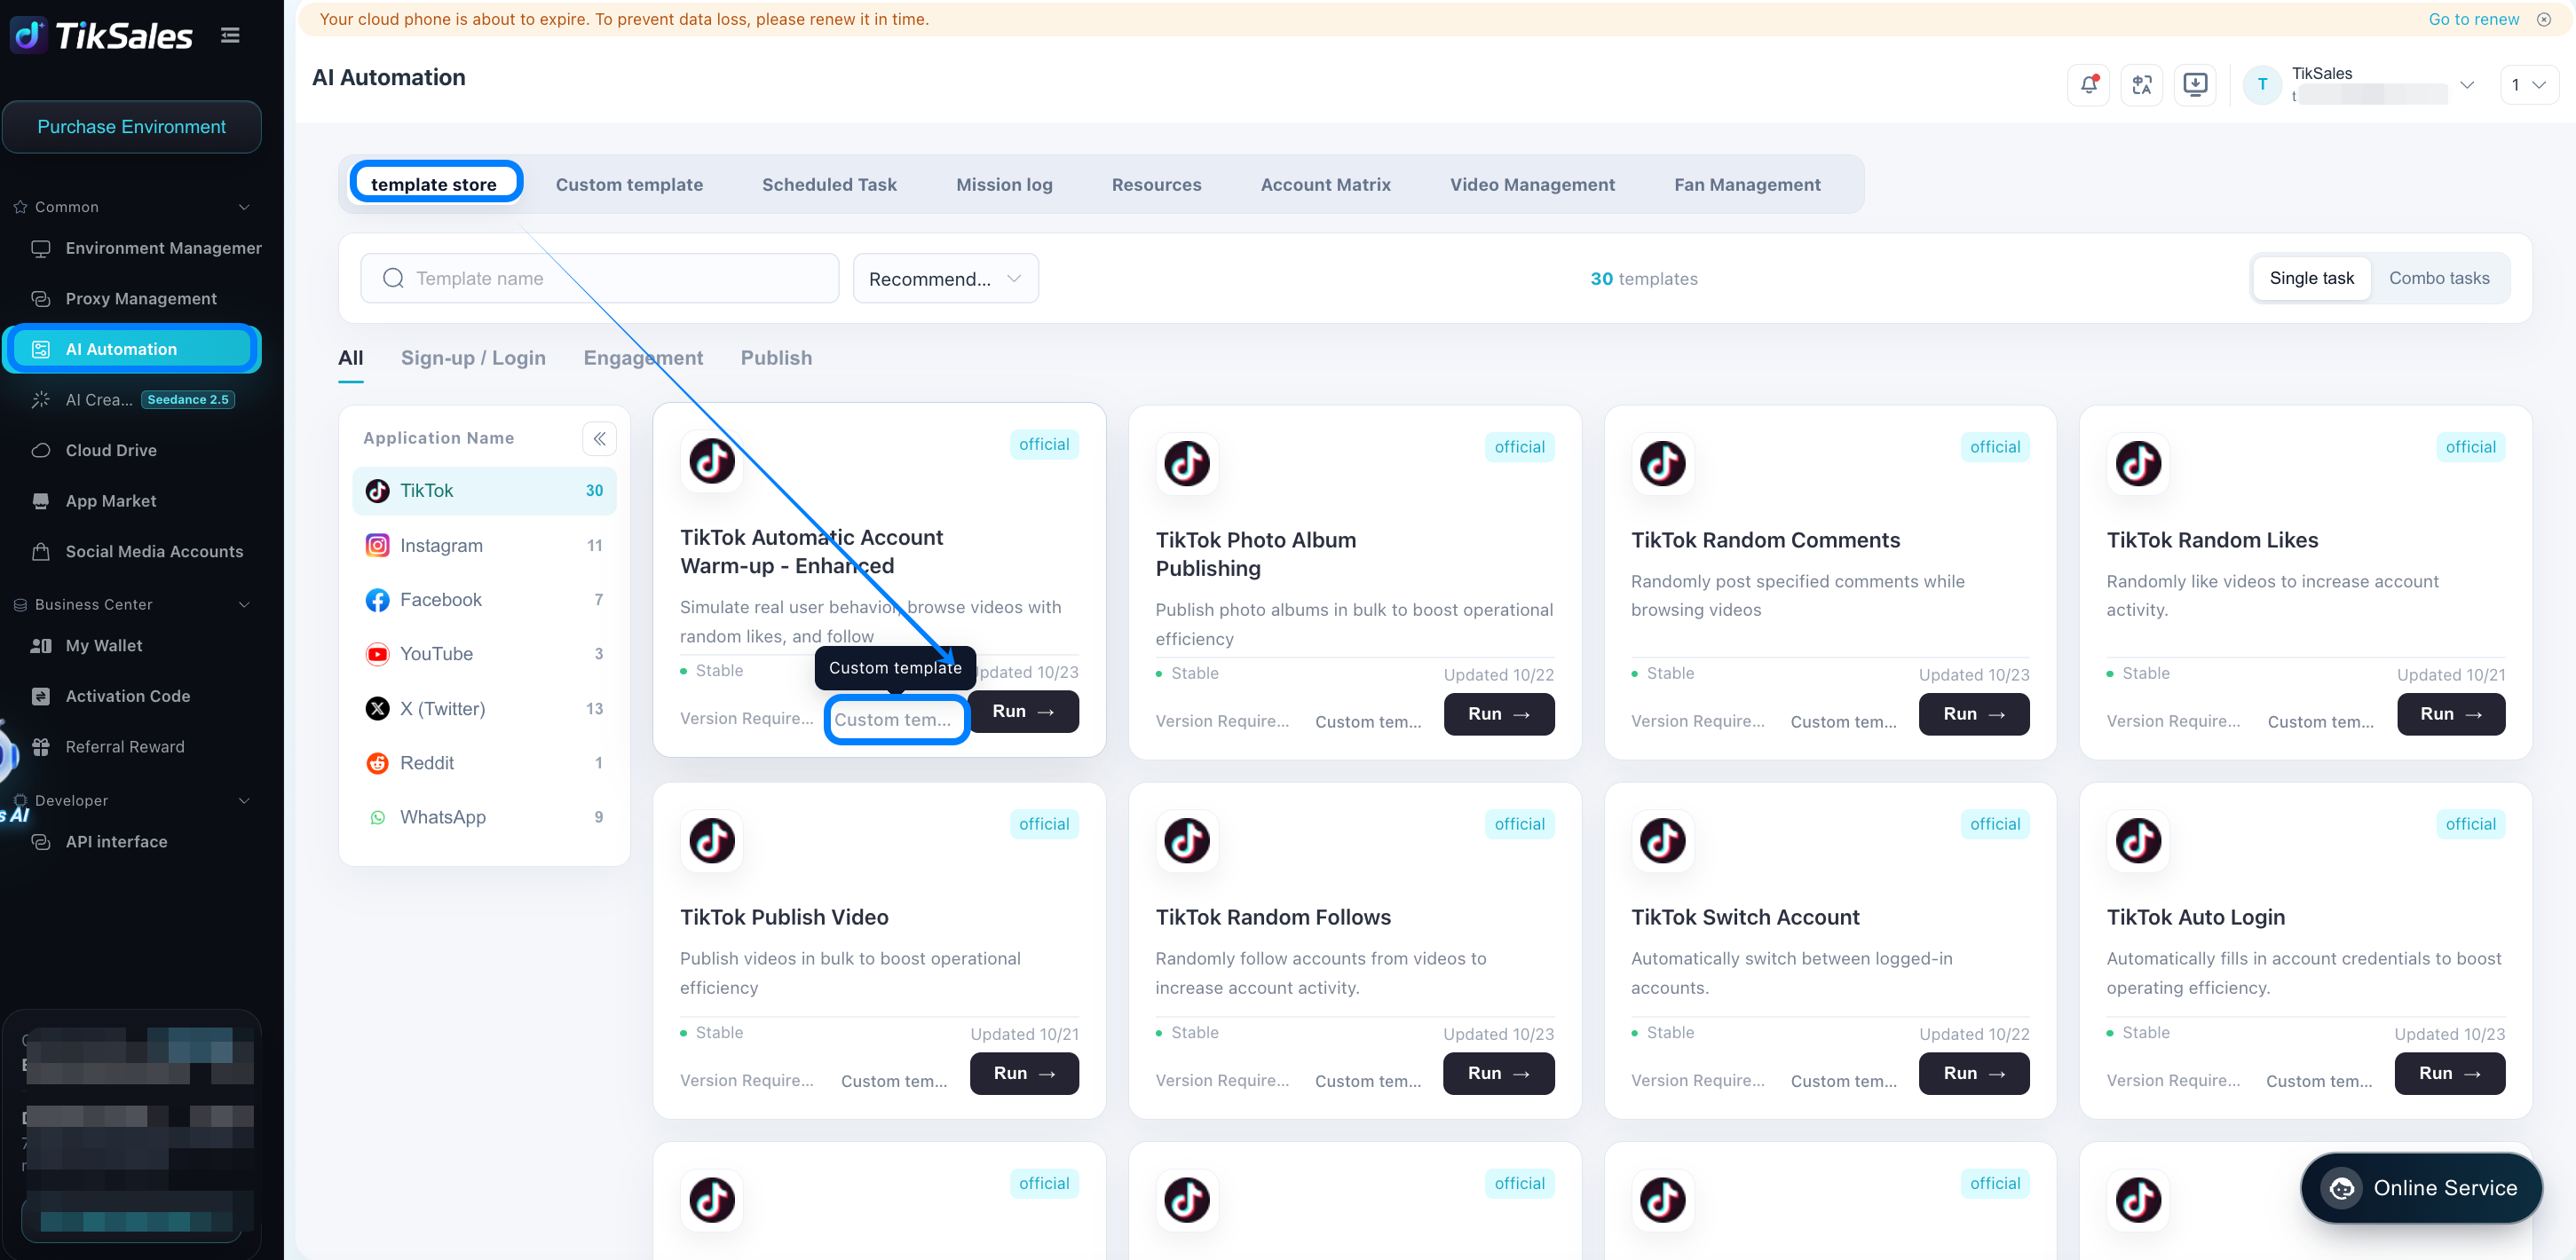
Task: Switch to Mission log tab
Action: click(x=1004, y=185)
